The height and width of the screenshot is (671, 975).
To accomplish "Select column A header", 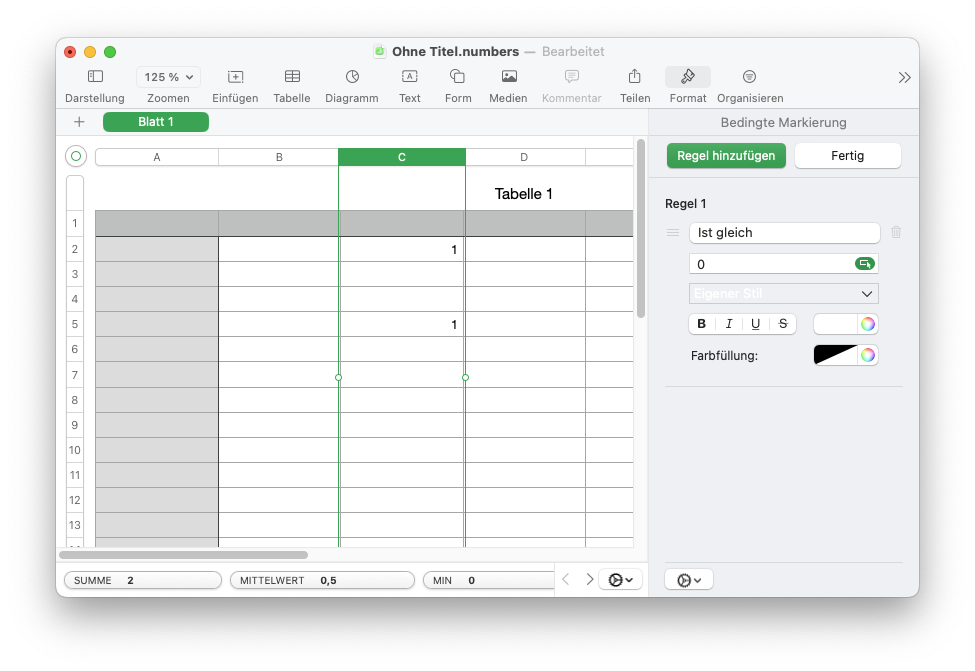I will 157,157.
